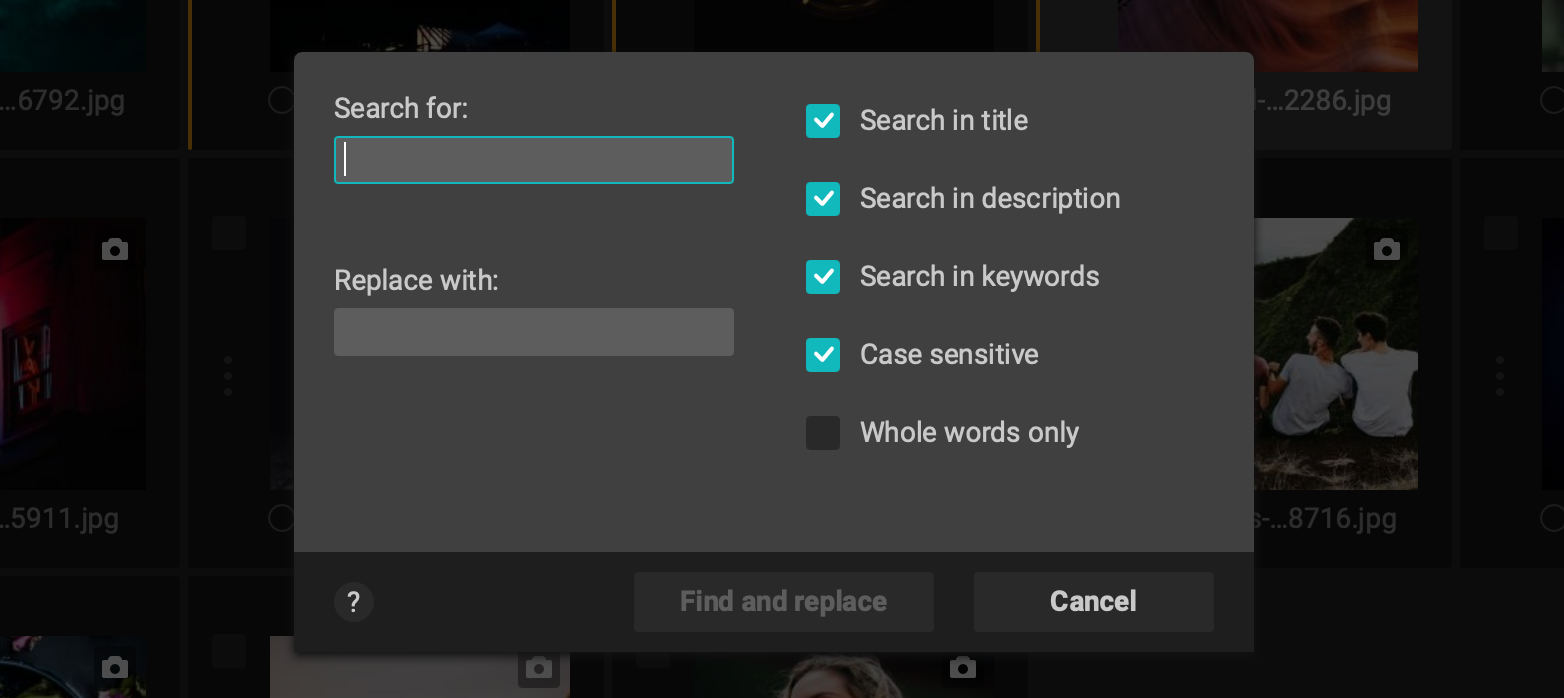
Task: Enable Whole words only checkbox
Action: point(823,433)
